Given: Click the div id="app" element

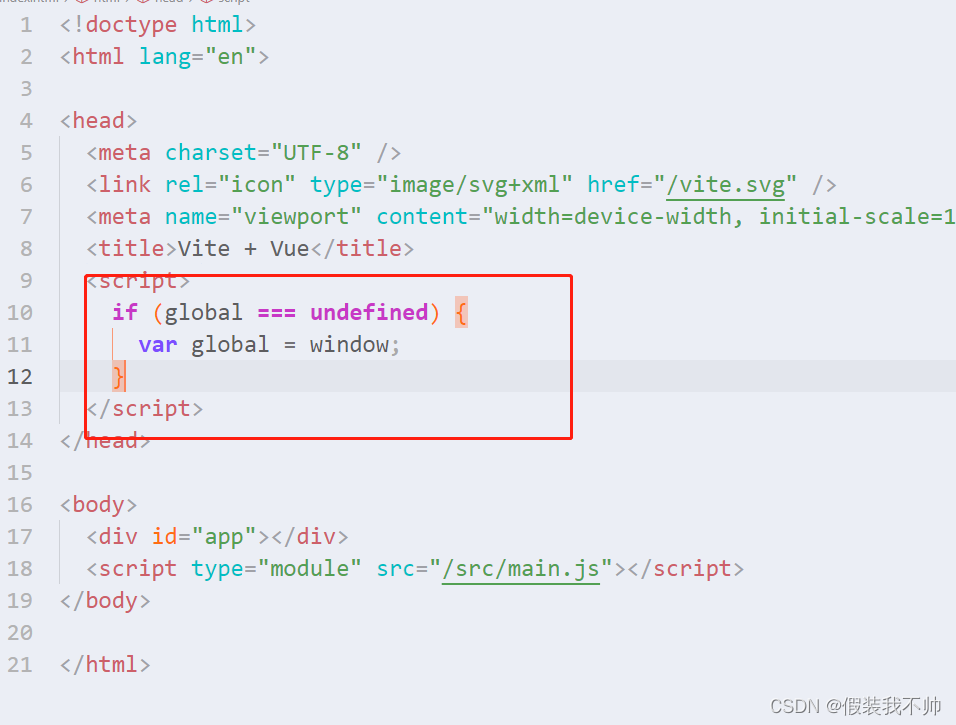Looking at the screenshot, I should pos(216,537).
